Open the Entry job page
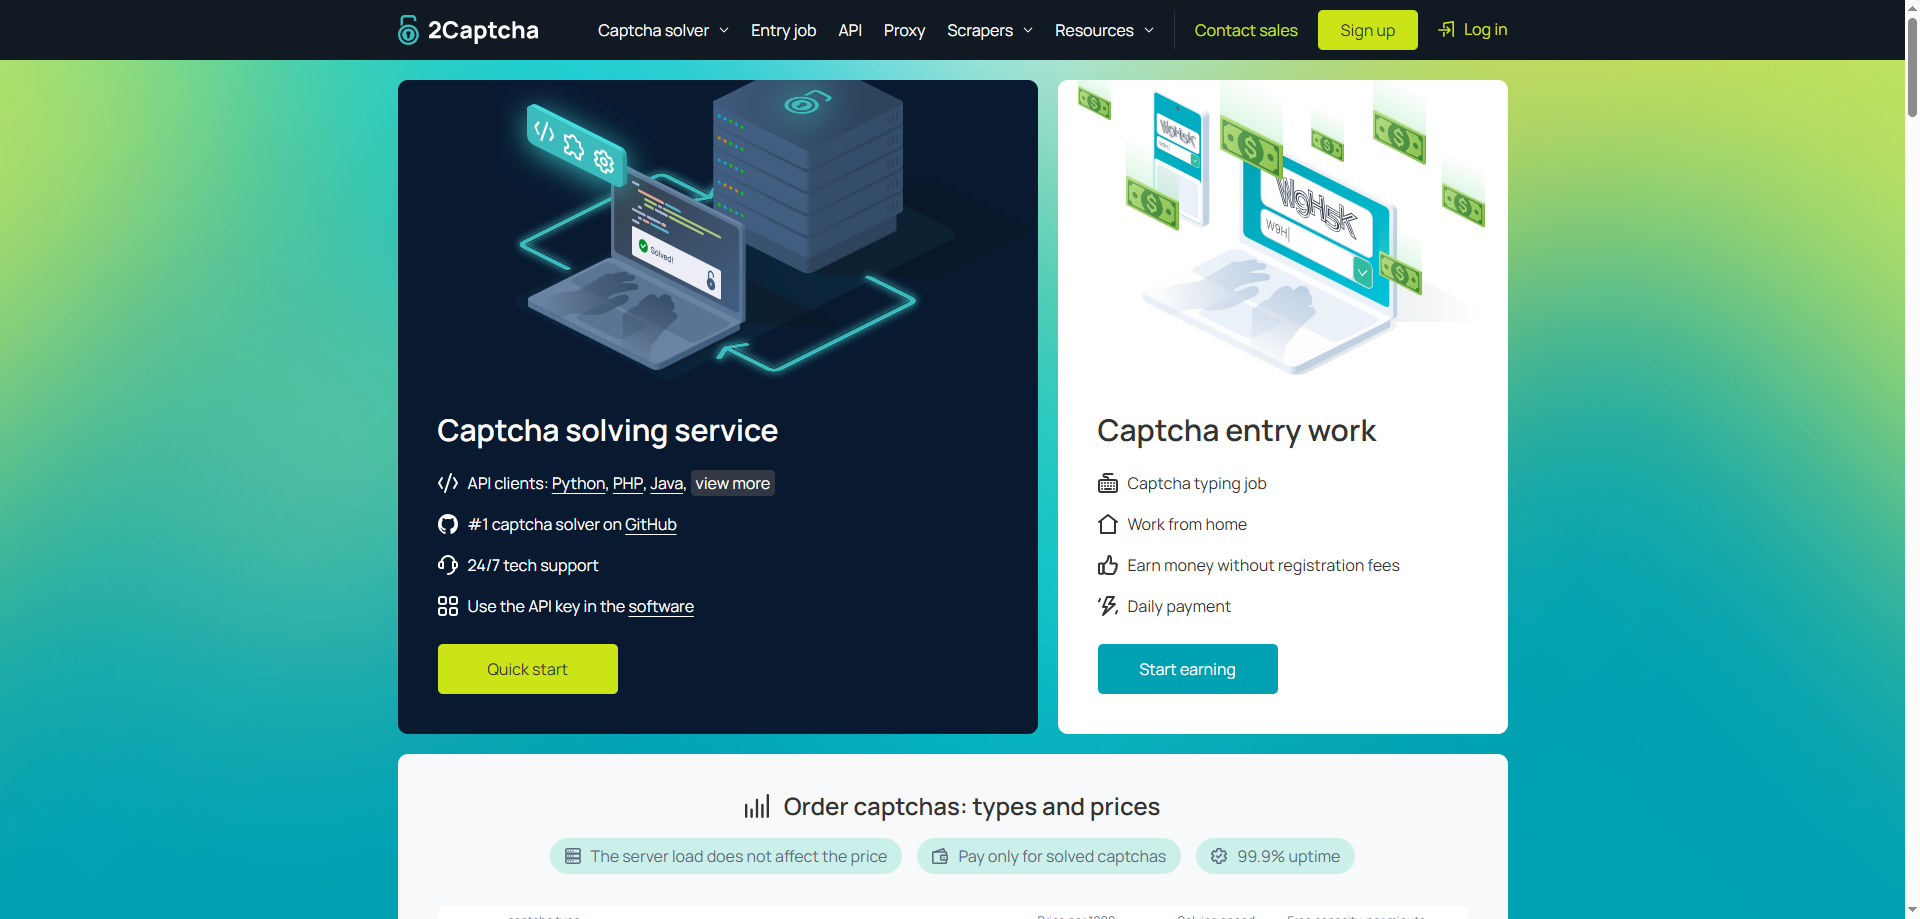The image size is (1920, 919). 783,30
